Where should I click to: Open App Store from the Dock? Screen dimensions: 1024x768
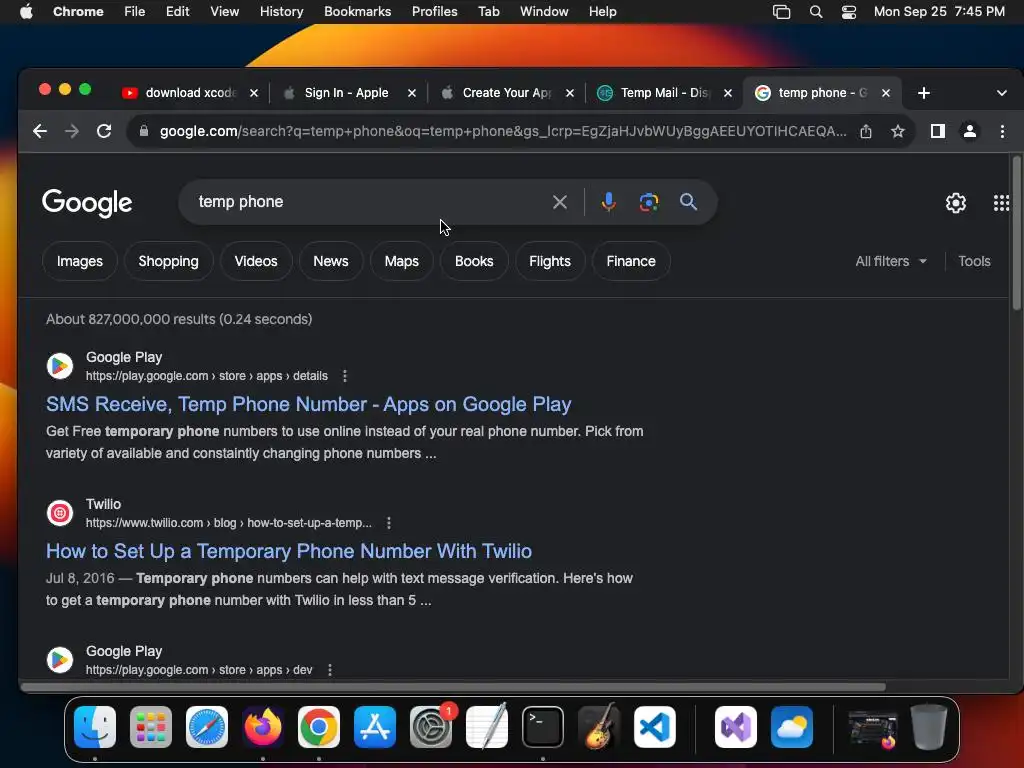pos(375,727)
